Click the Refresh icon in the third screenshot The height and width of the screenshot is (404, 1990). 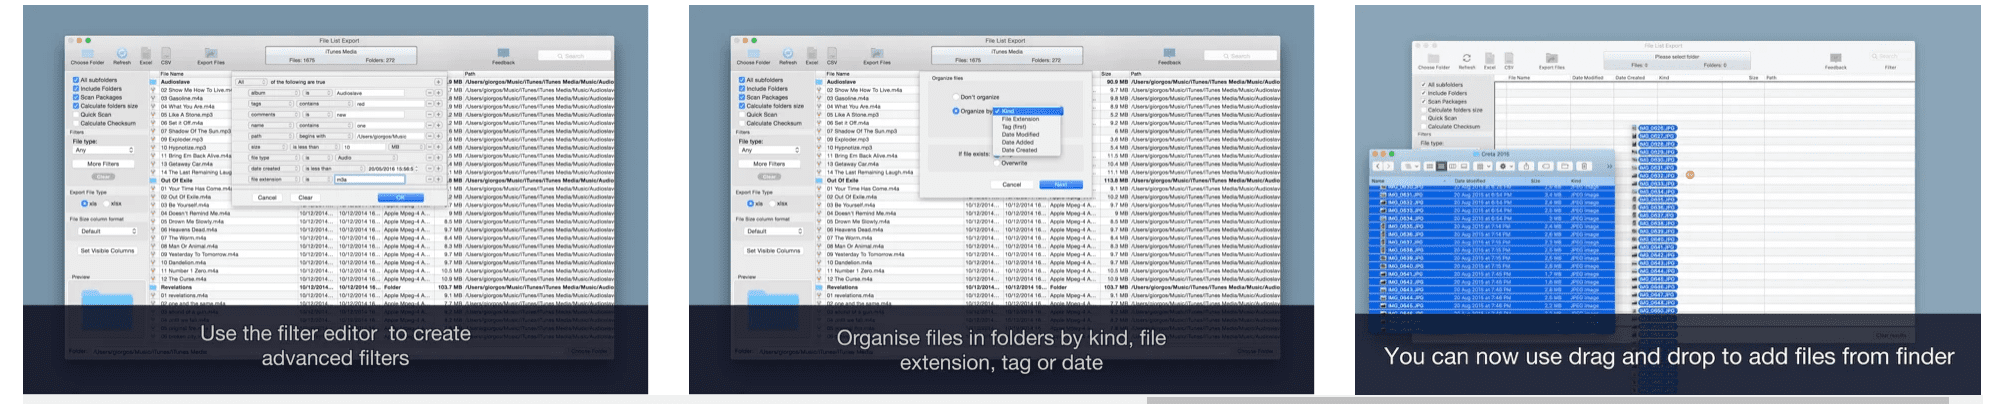pyautogui.click(x=1466, y=58)
